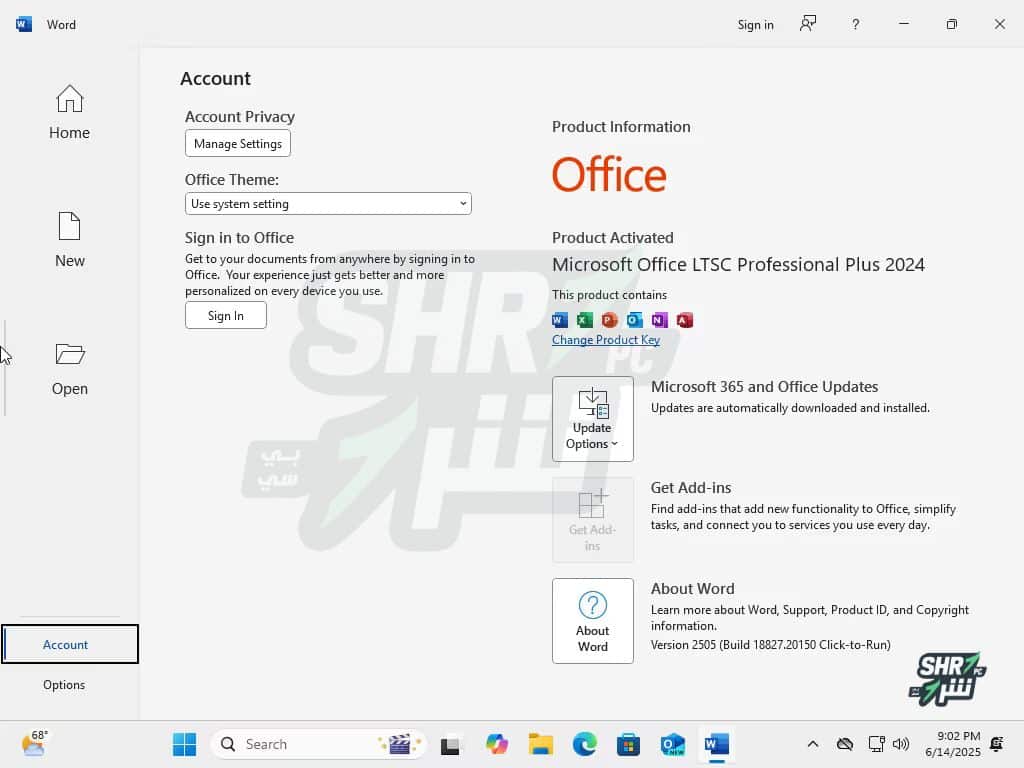Viewport: 1024px width, 768px height.
Task: Open Help with the question mark icon
Action: click(x=856, y=25)
